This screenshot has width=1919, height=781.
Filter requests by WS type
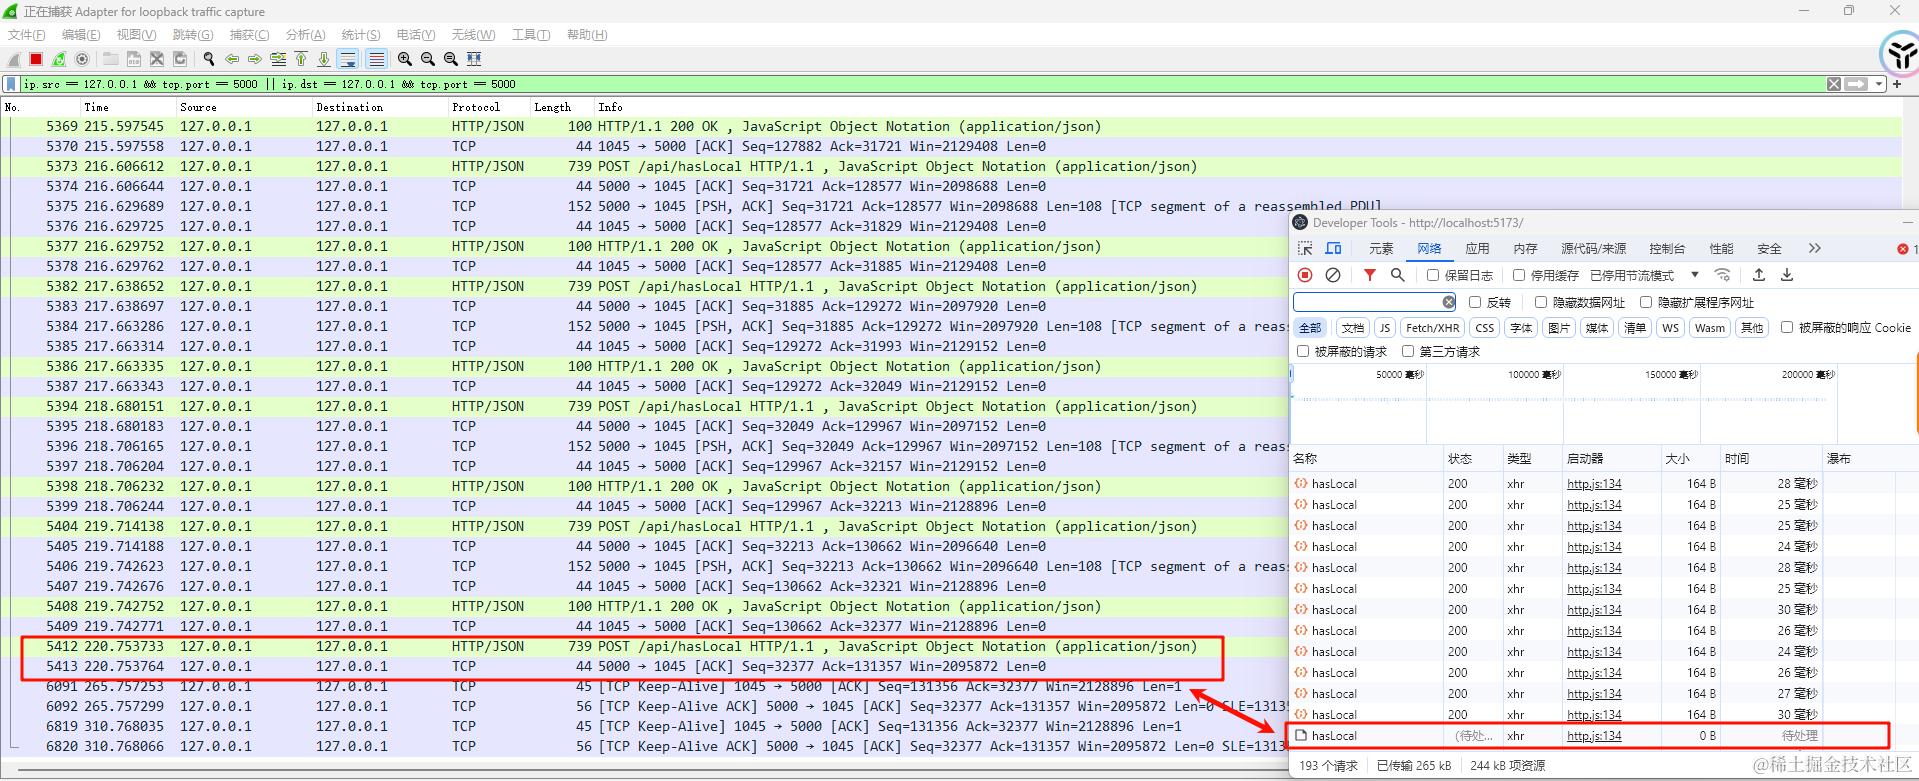(1670, 327)
